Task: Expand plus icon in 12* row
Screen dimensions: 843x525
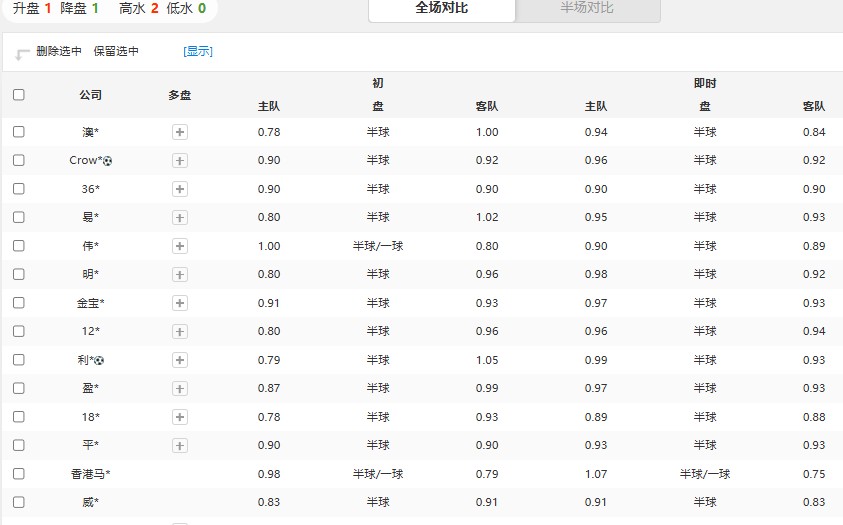Action: 180,332
